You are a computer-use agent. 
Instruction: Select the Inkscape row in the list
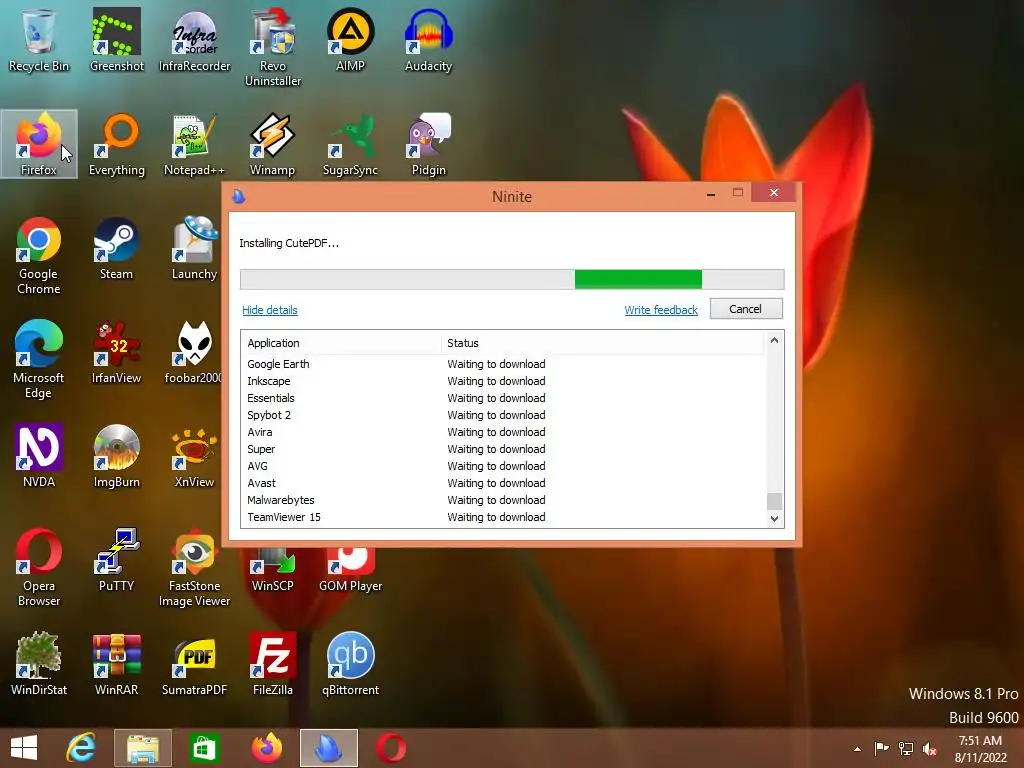[503, 381]
